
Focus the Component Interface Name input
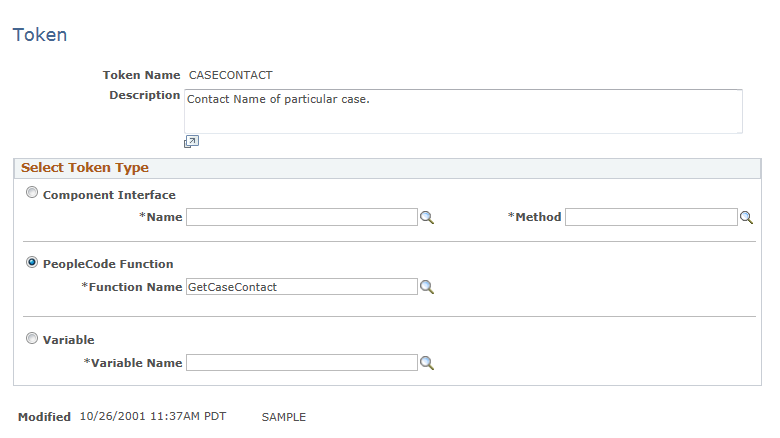pyautogui.click(x=302, y=217)
